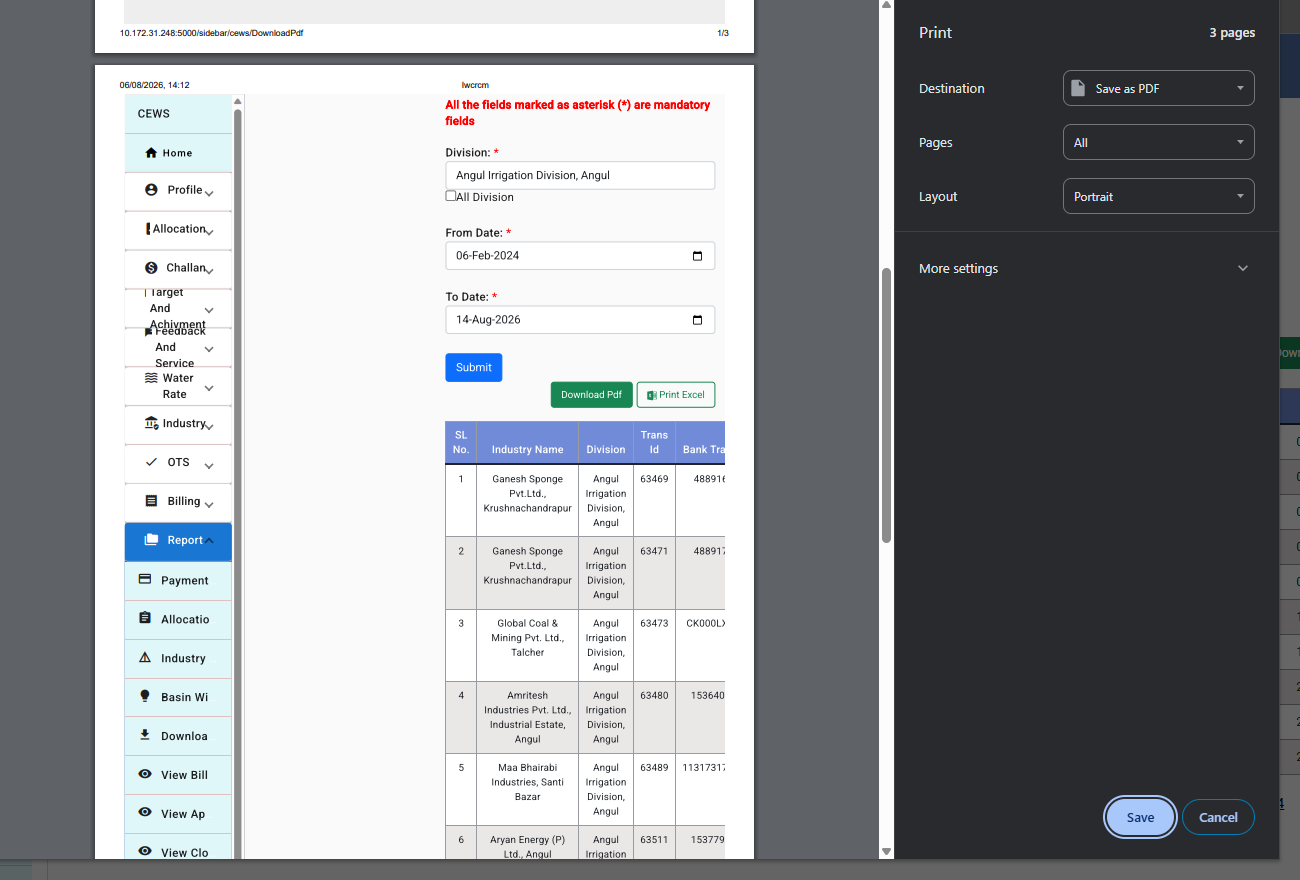Click the green Download Pdf button

click(591, 395)
